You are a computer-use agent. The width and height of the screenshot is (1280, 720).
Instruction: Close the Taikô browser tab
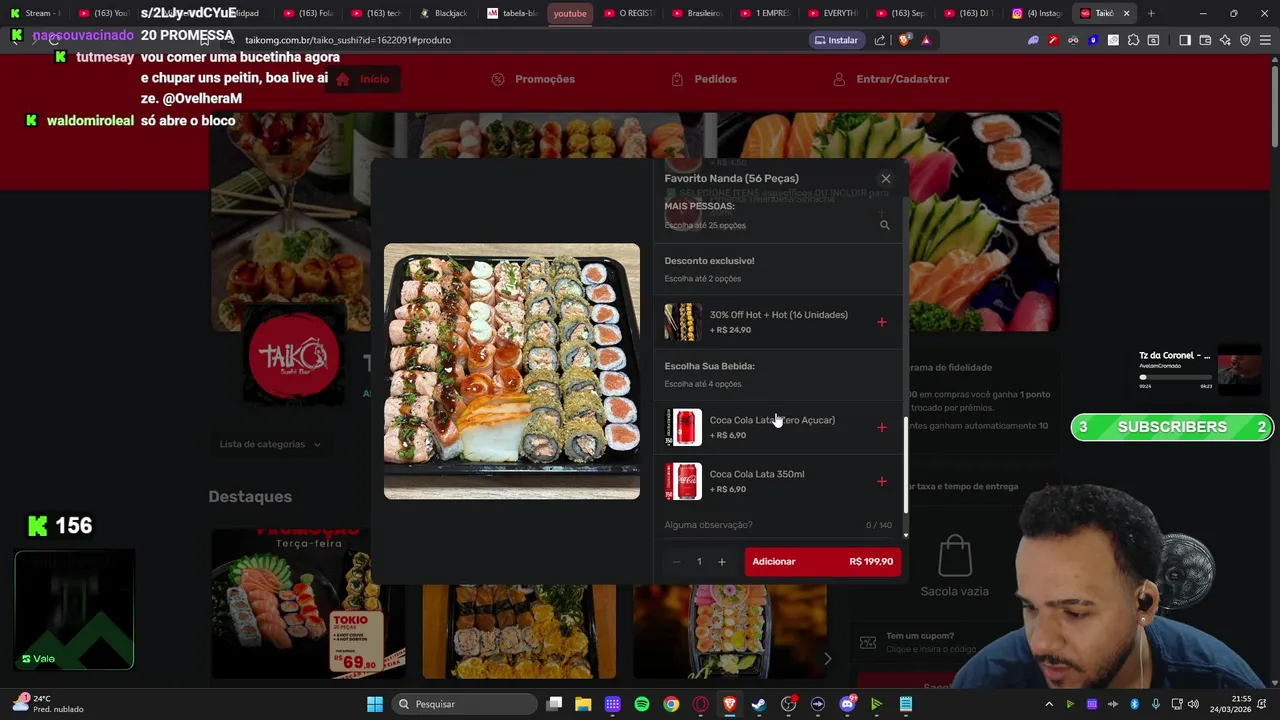point(1127,13)
